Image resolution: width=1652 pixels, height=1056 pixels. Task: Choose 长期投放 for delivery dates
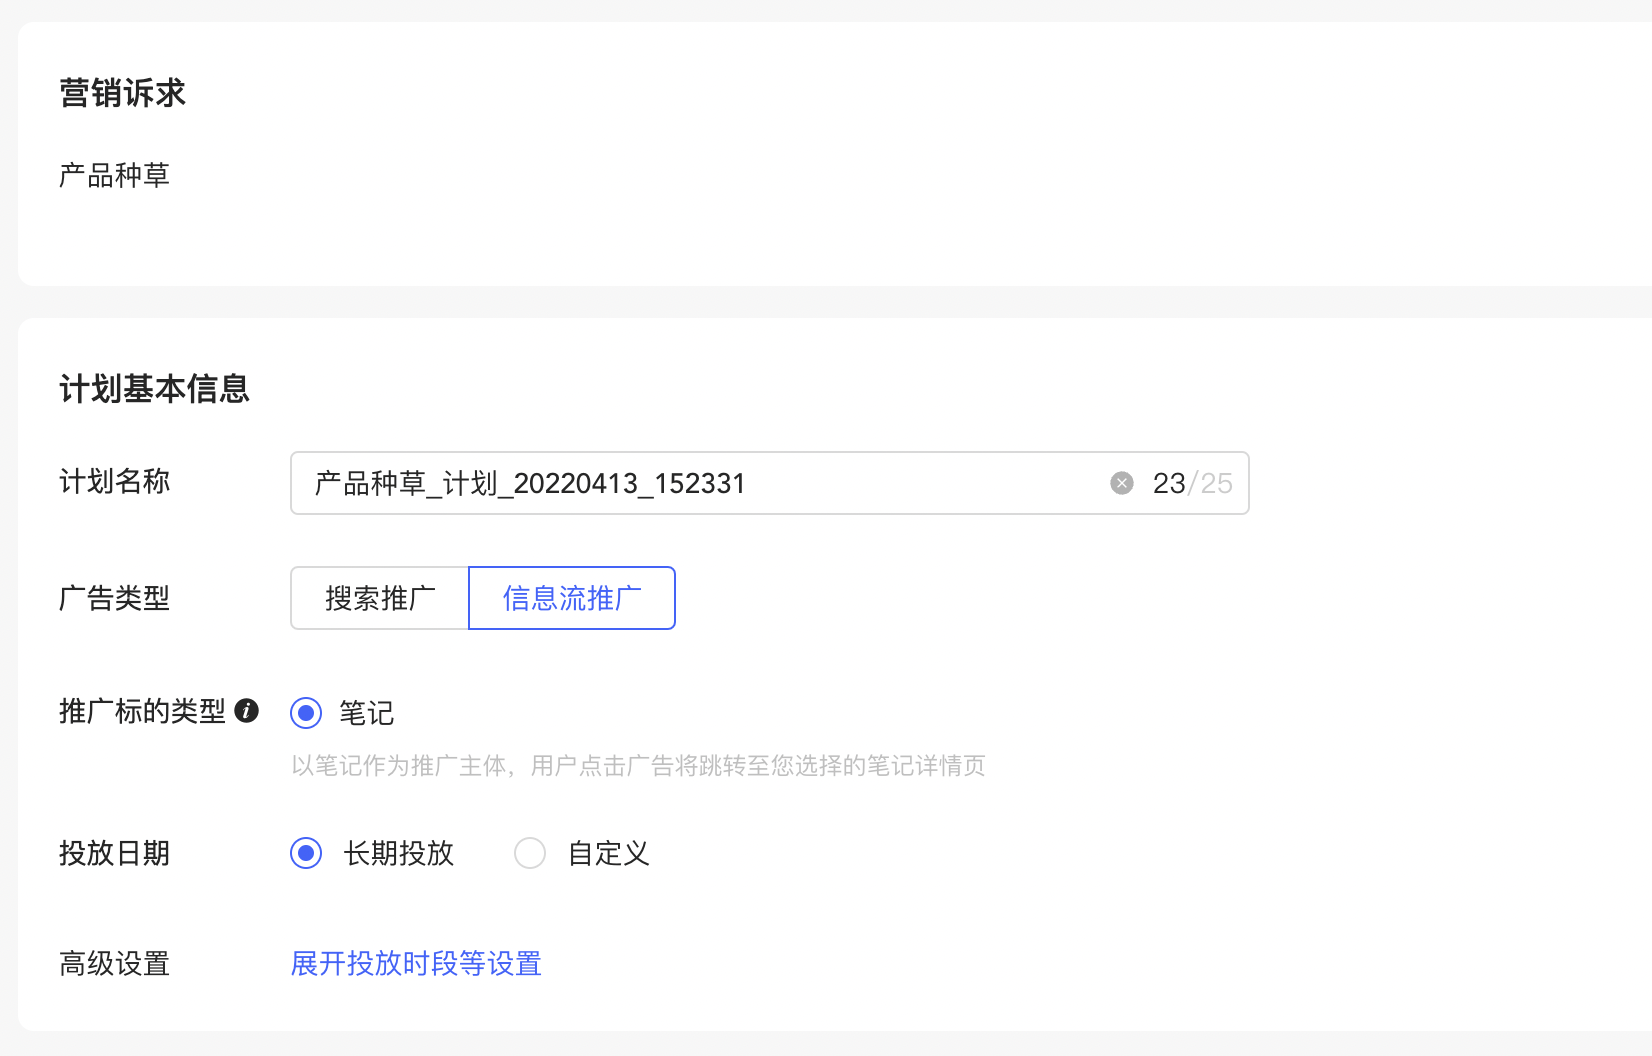[306, 853]
